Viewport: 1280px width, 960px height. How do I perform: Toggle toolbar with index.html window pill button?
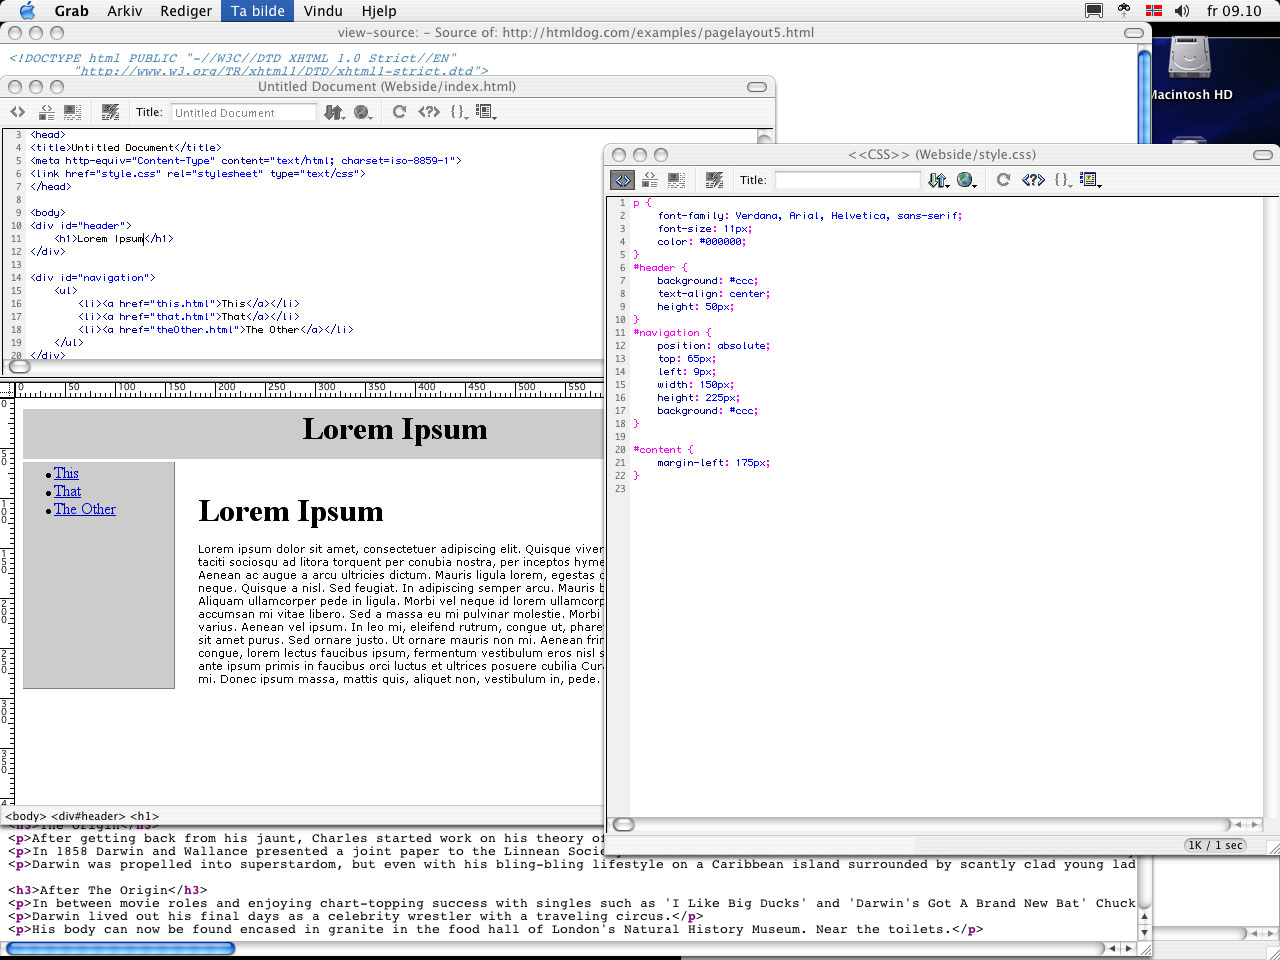coord(757,87)
